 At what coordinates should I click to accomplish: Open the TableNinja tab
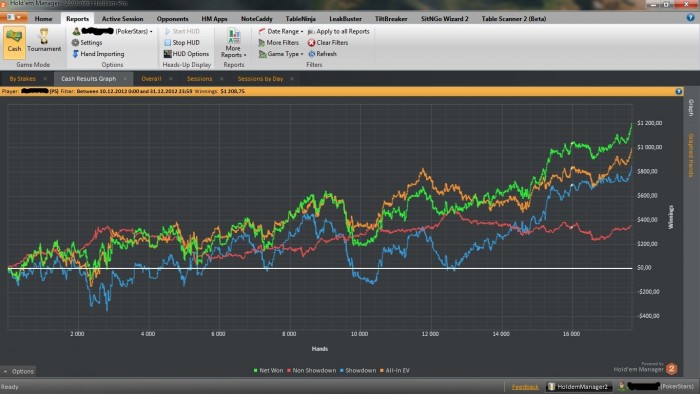point(300,19)
